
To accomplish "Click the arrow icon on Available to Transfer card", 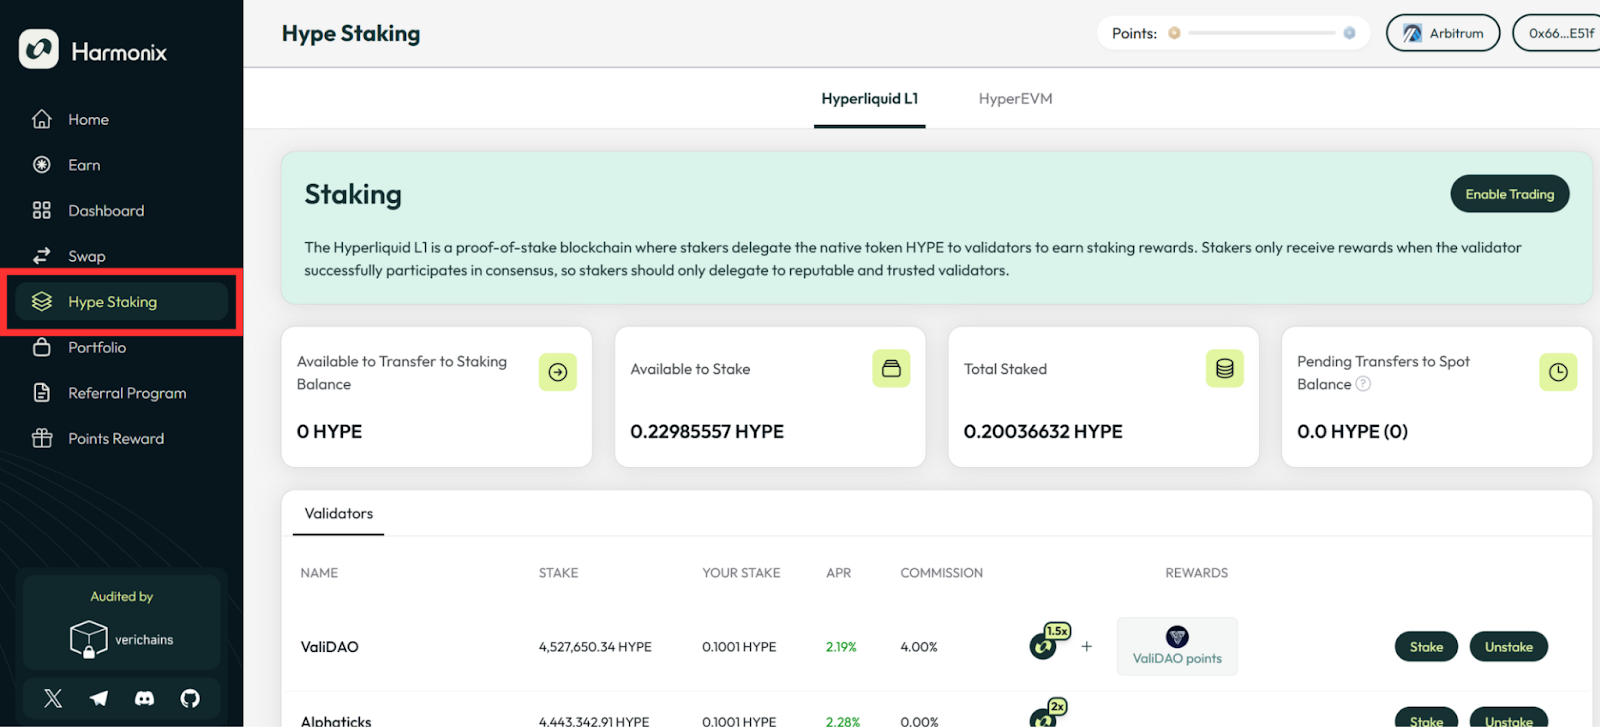I will point(558,372).
